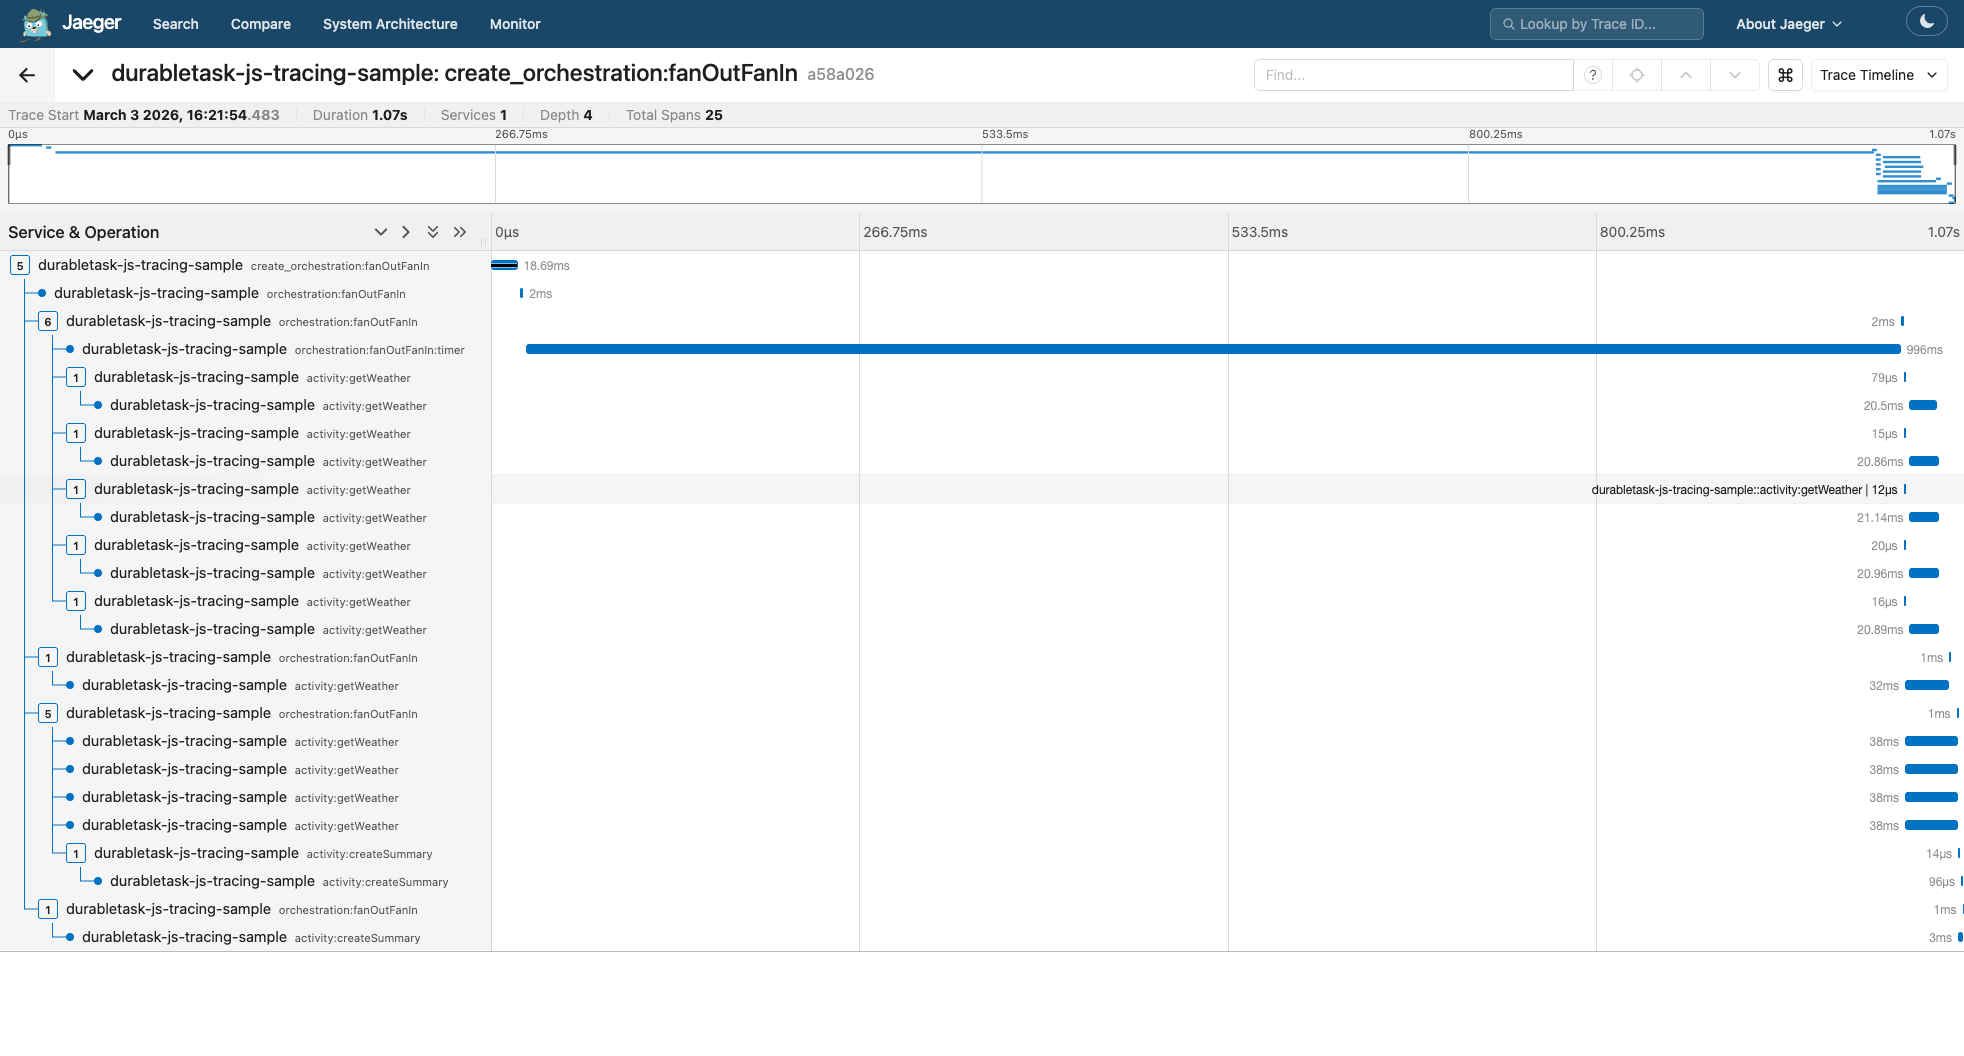Click the trace ID a58a026
Viewport: 1964px width, 1056px height.
(840, 74)
